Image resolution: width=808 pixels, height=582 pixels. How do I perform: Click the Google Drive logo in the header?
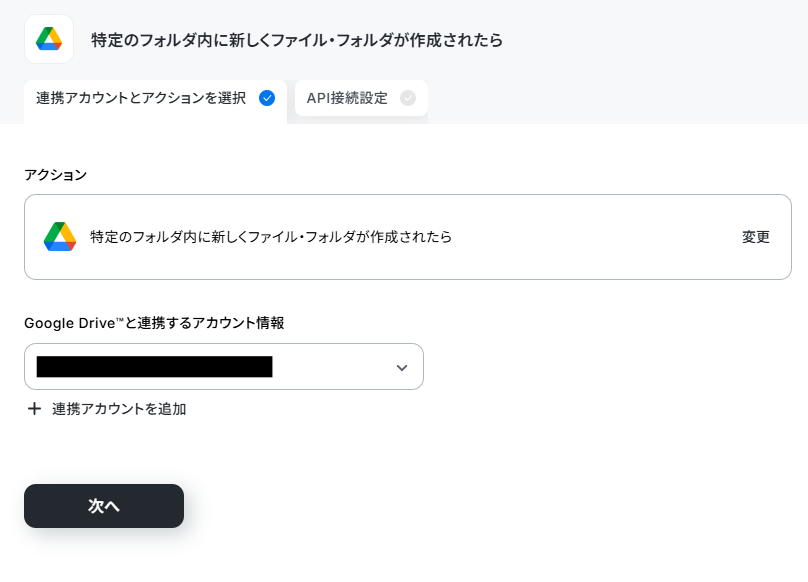(49, 39)
